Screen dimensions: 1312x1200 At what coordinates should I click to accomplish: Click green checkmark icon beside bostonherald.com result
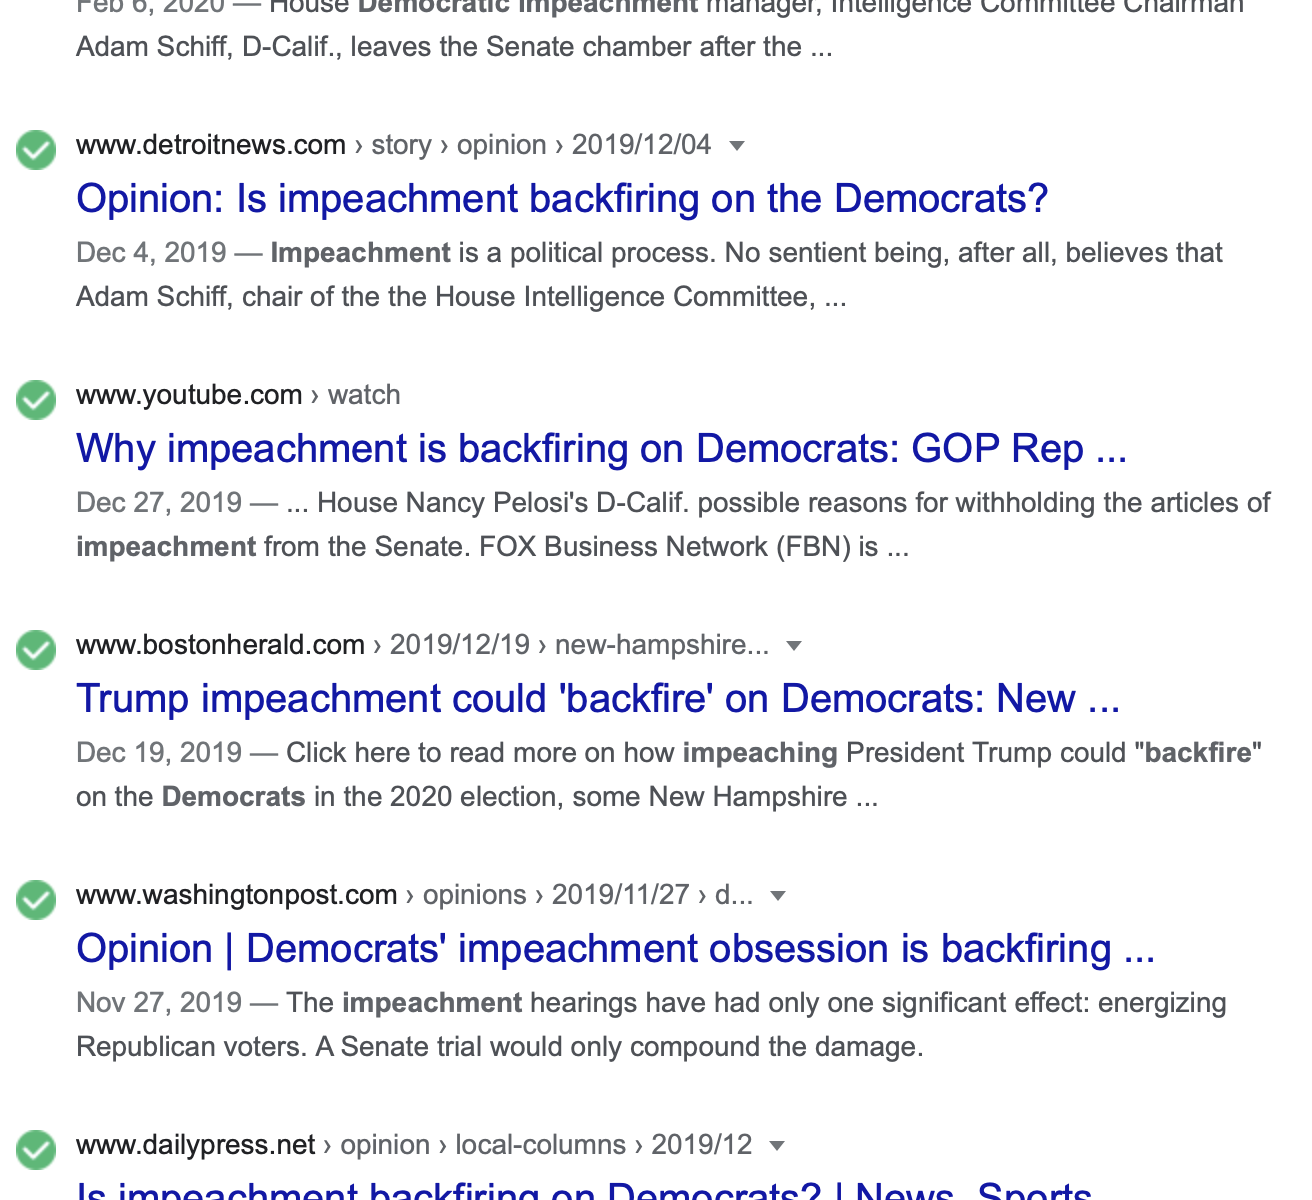pyautogui.click(x=36, y=650)
